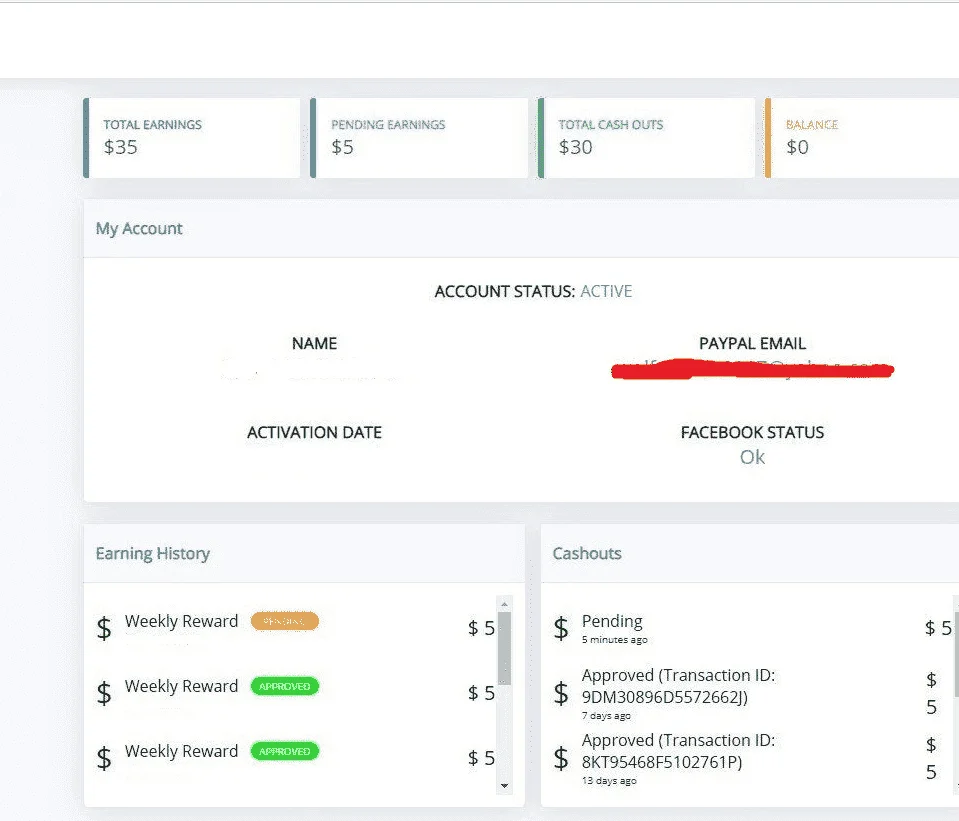Open the Total Earnings $35 card
The image size is (959, 821).
[192, 138]
